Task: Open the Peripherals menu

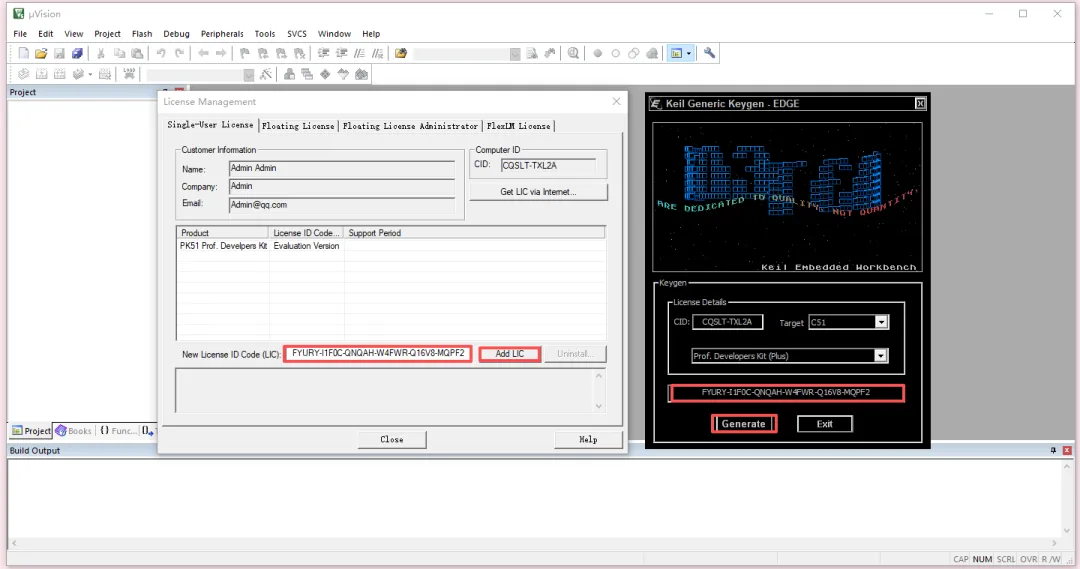Action: 222,34
